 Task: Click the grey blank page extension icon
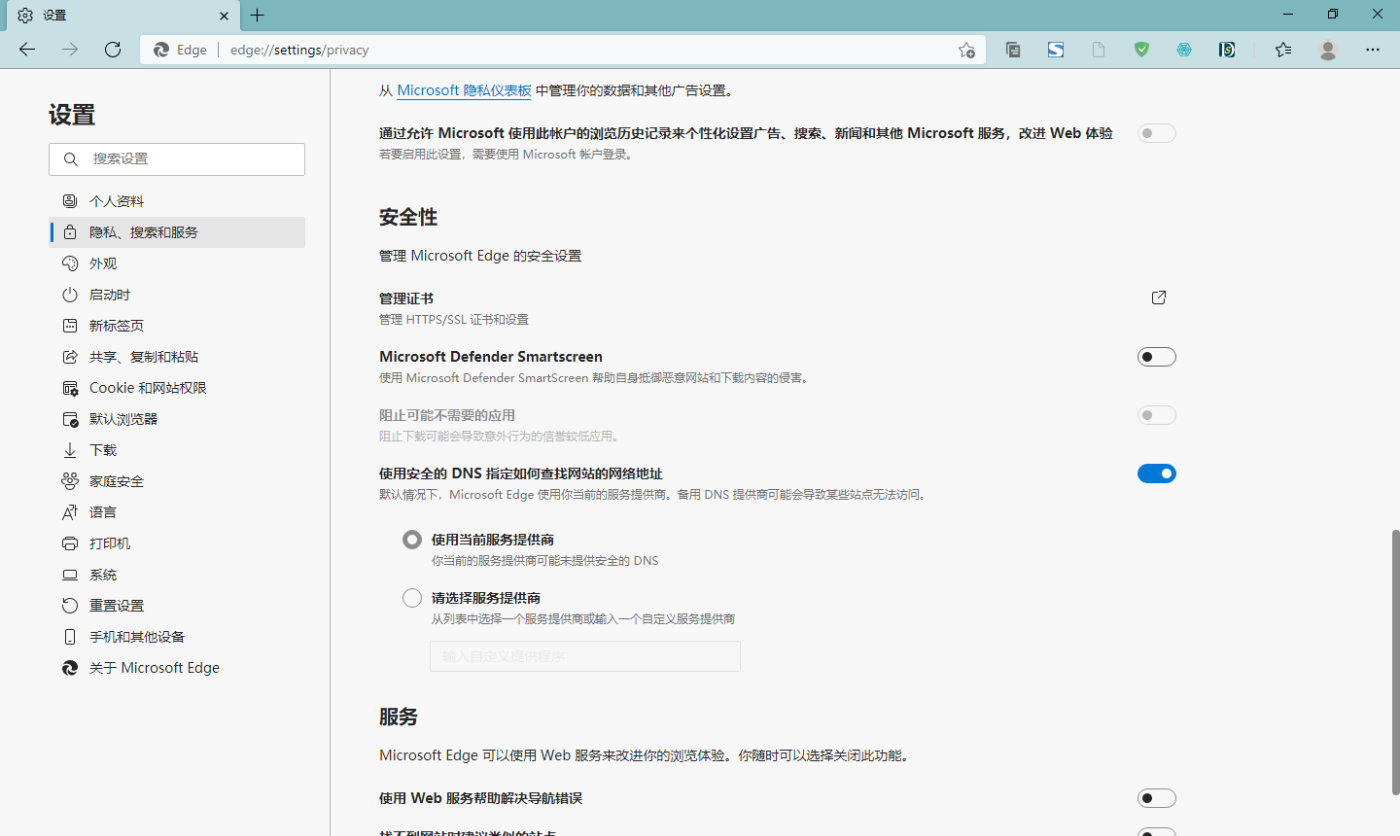coord(1099,50)
